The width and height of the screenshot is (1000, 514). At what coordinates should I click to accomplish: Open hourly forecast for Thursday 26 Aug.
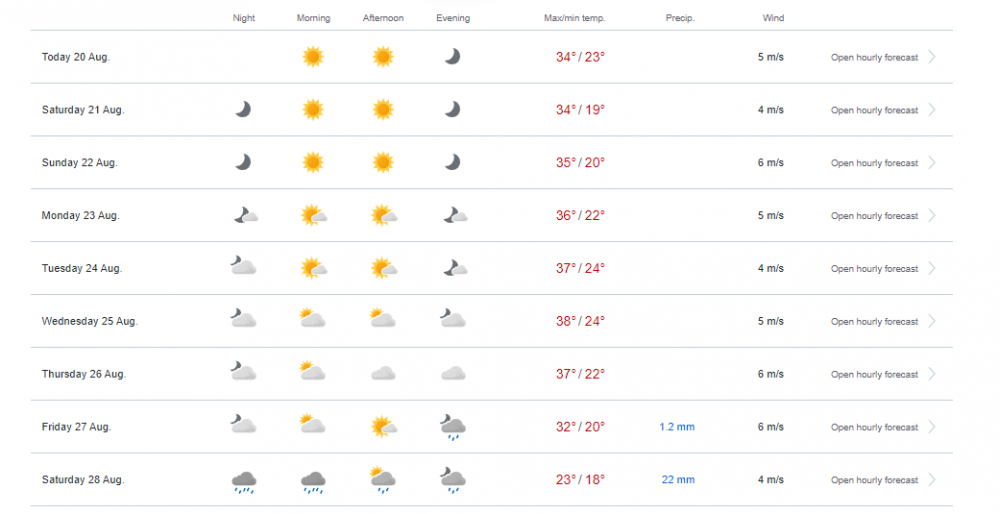coord(874,374)
